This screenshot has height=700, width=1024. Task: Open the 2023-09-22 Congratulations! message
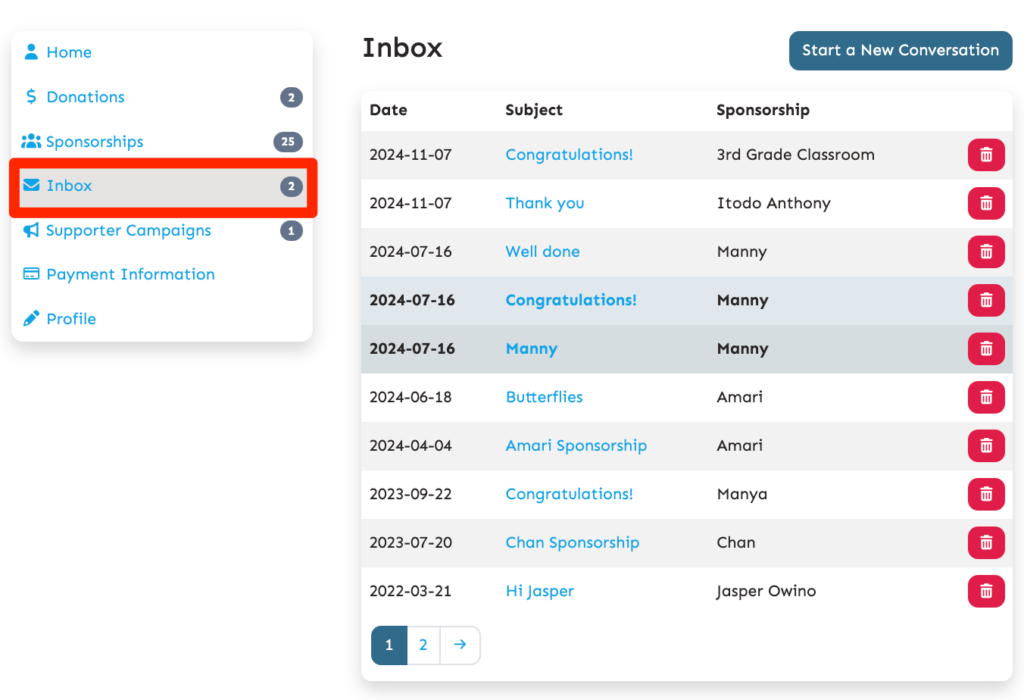click(569, 494)
